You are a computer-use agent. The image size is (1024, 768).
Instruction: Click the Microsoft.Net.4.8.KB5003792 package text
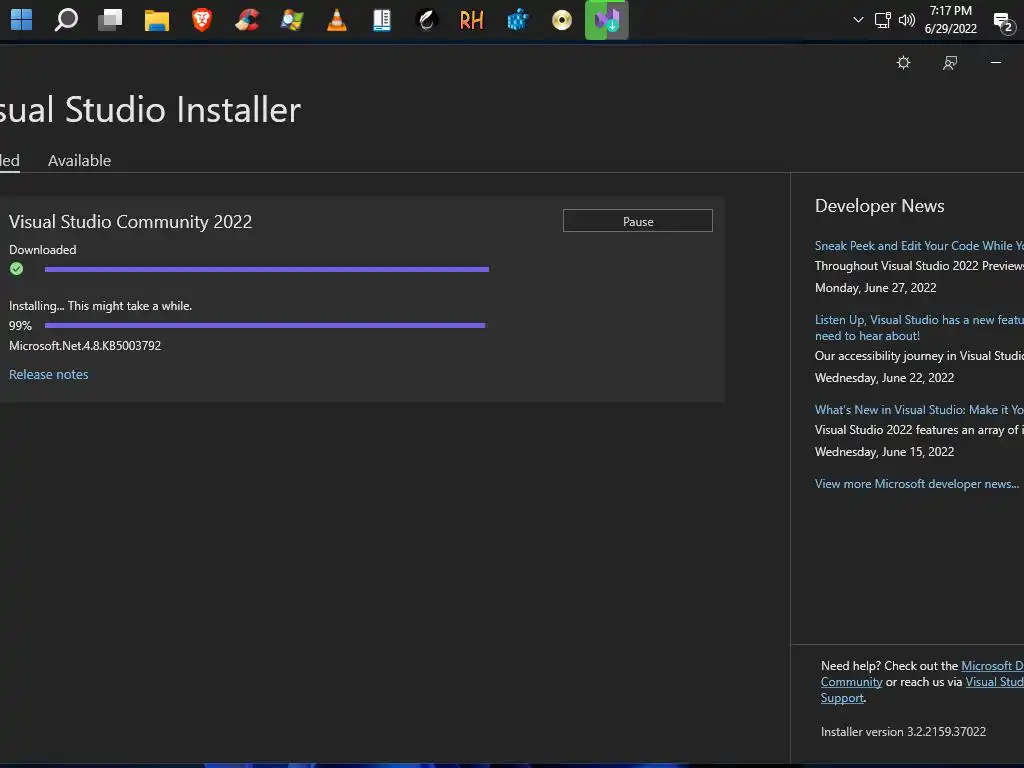[x=85, y=345]
